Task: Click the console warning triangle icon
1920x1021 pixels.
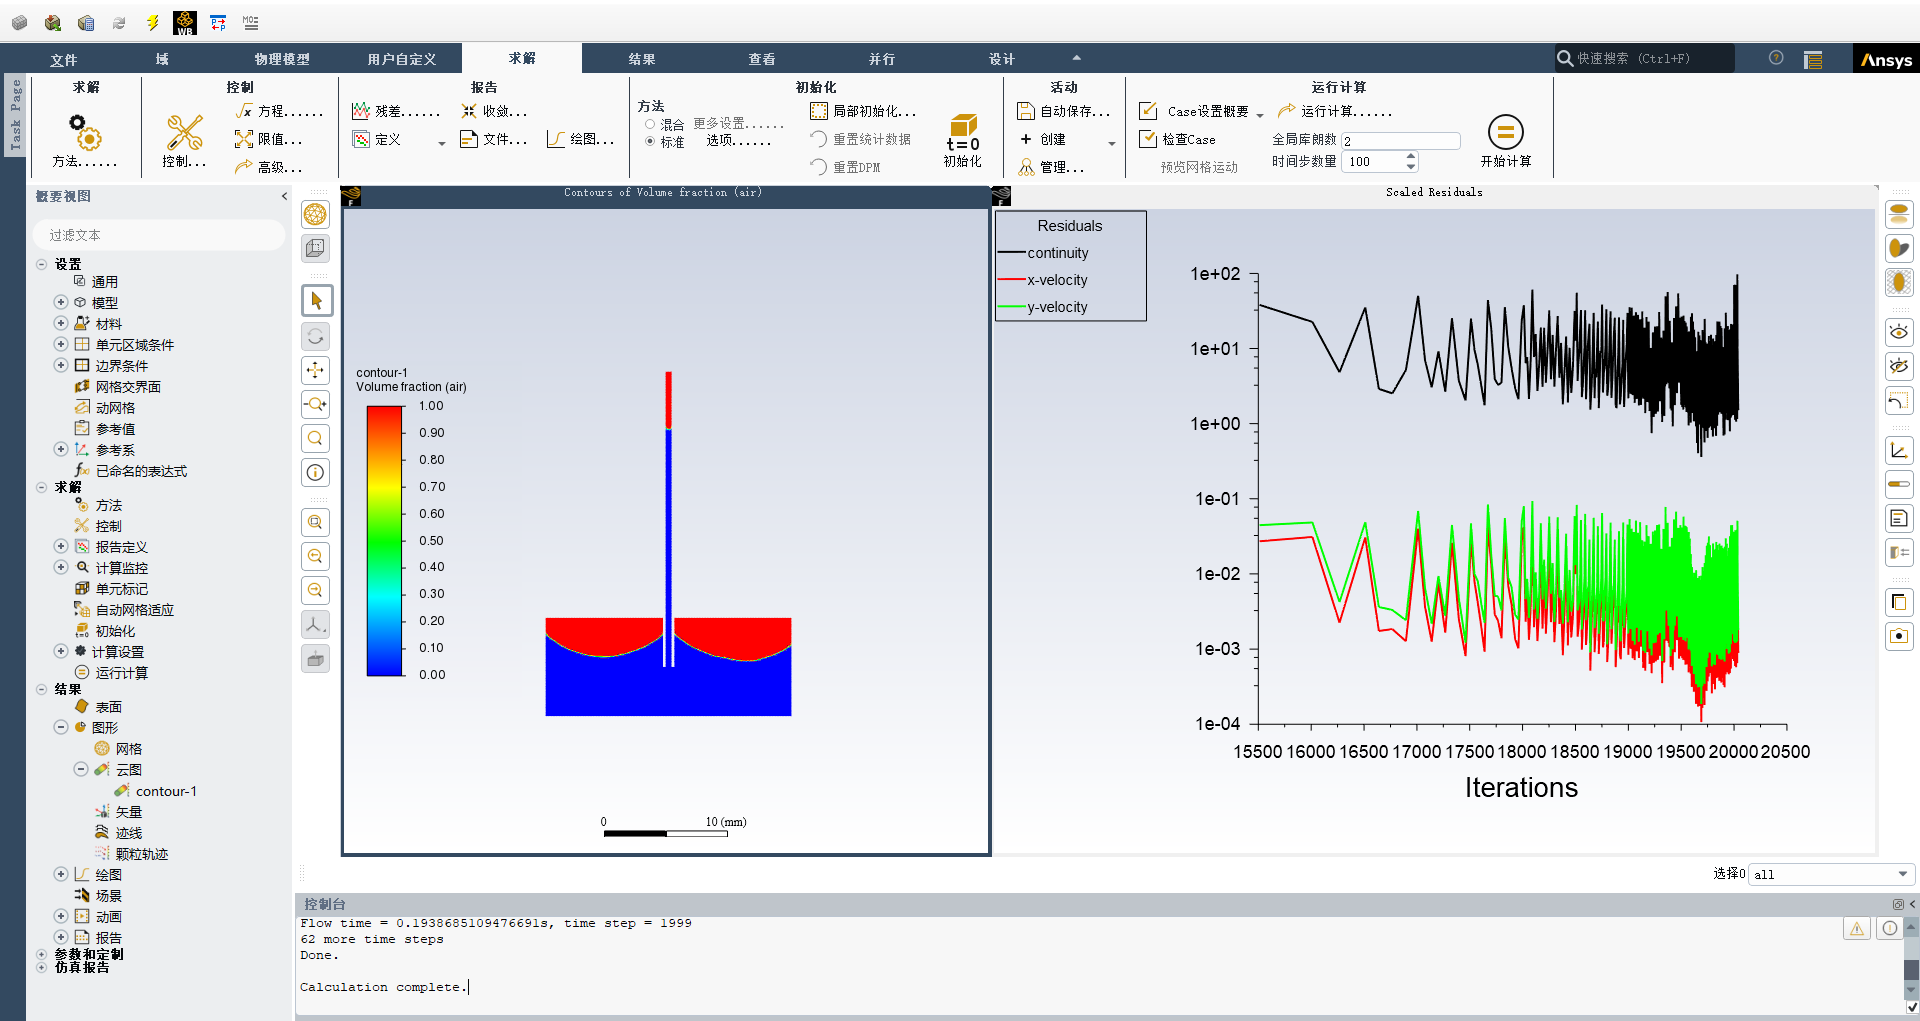Action: (1857, 928)
